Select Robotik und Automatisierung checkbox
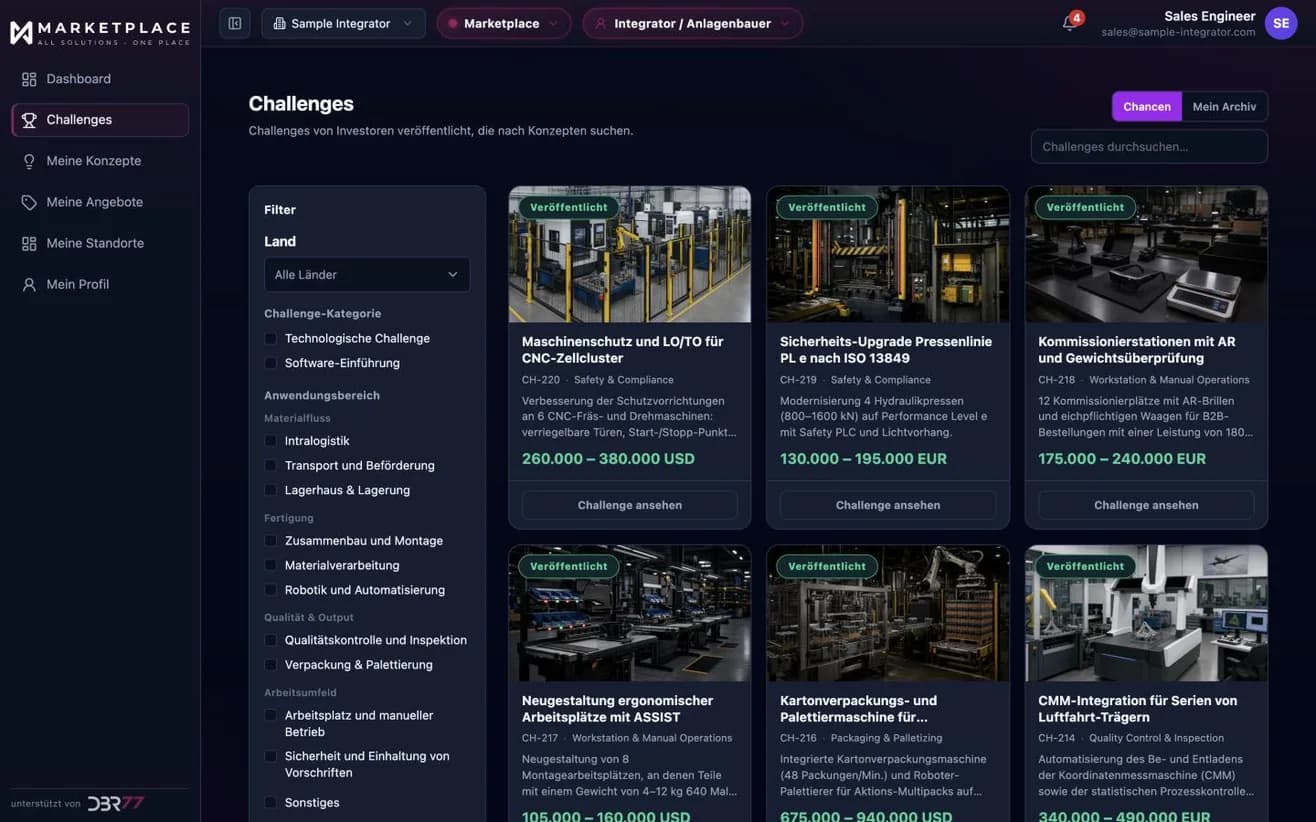The width and height of the screenshot is (1316, 822). point(270,590)
